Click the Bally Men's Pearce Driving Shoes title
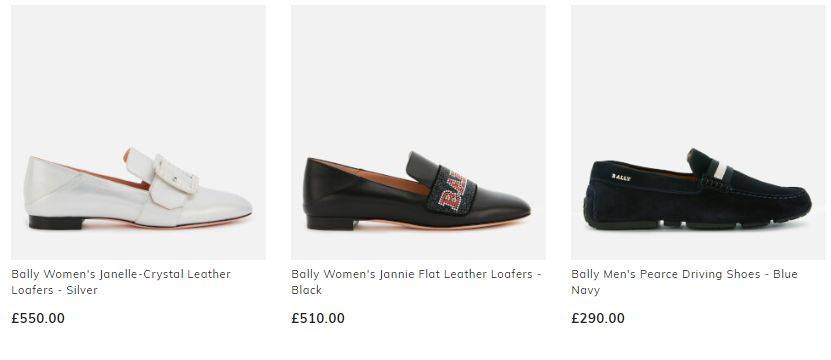Image resolution: width=831 pixels, height=360 pixels. tap(684, 282)
